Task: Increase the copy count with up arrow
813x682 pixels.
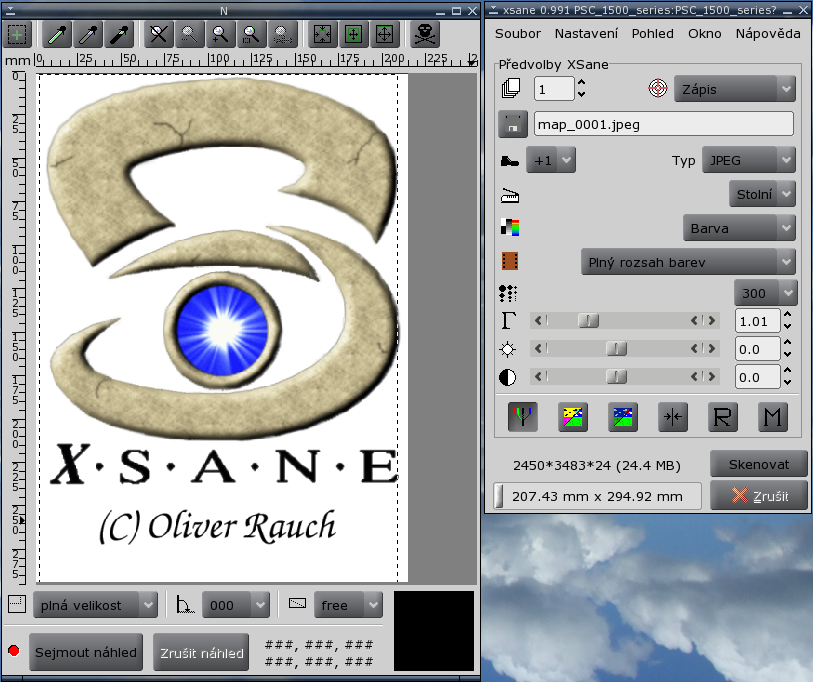Action: [x=582, y=82]
